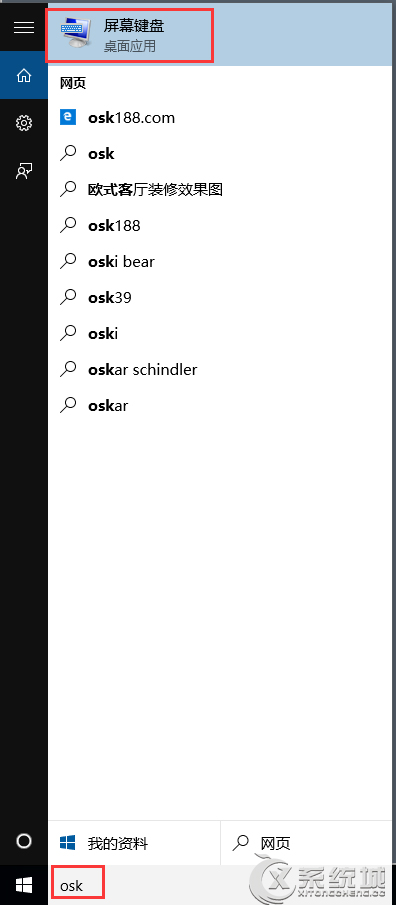The height and width of the screenshot is (905, 396).
Task: Click the Edge icon beside osk188.com
Action: (x=68, y=118)
